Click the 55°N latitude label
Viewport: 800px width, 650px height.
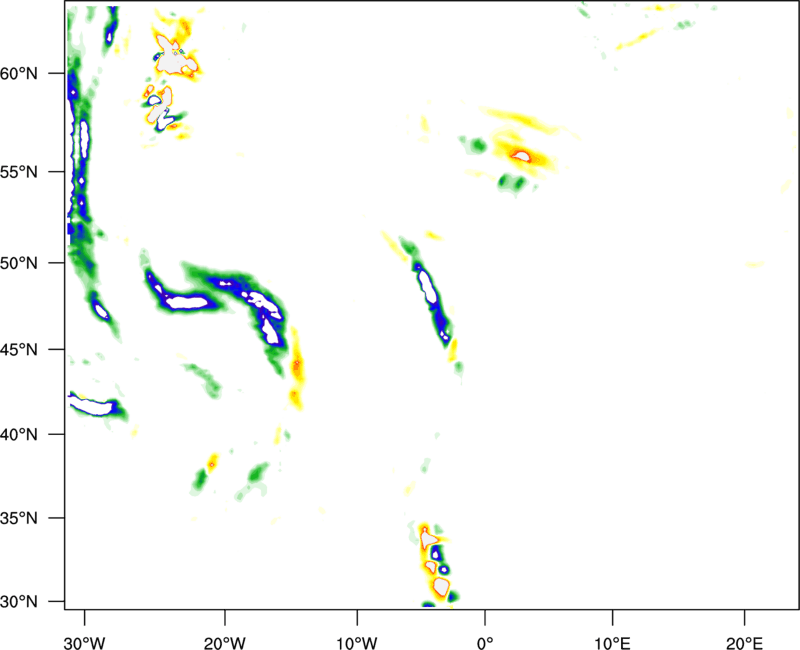(19, 172)
